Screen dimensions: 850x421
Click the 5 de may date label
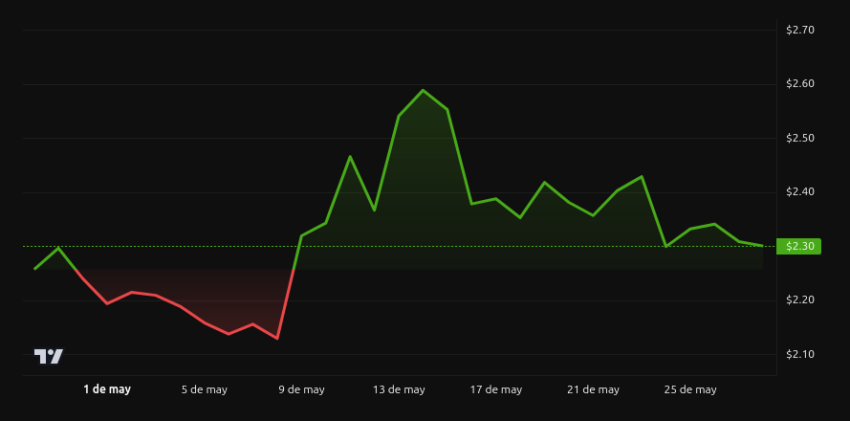[204, 390]
